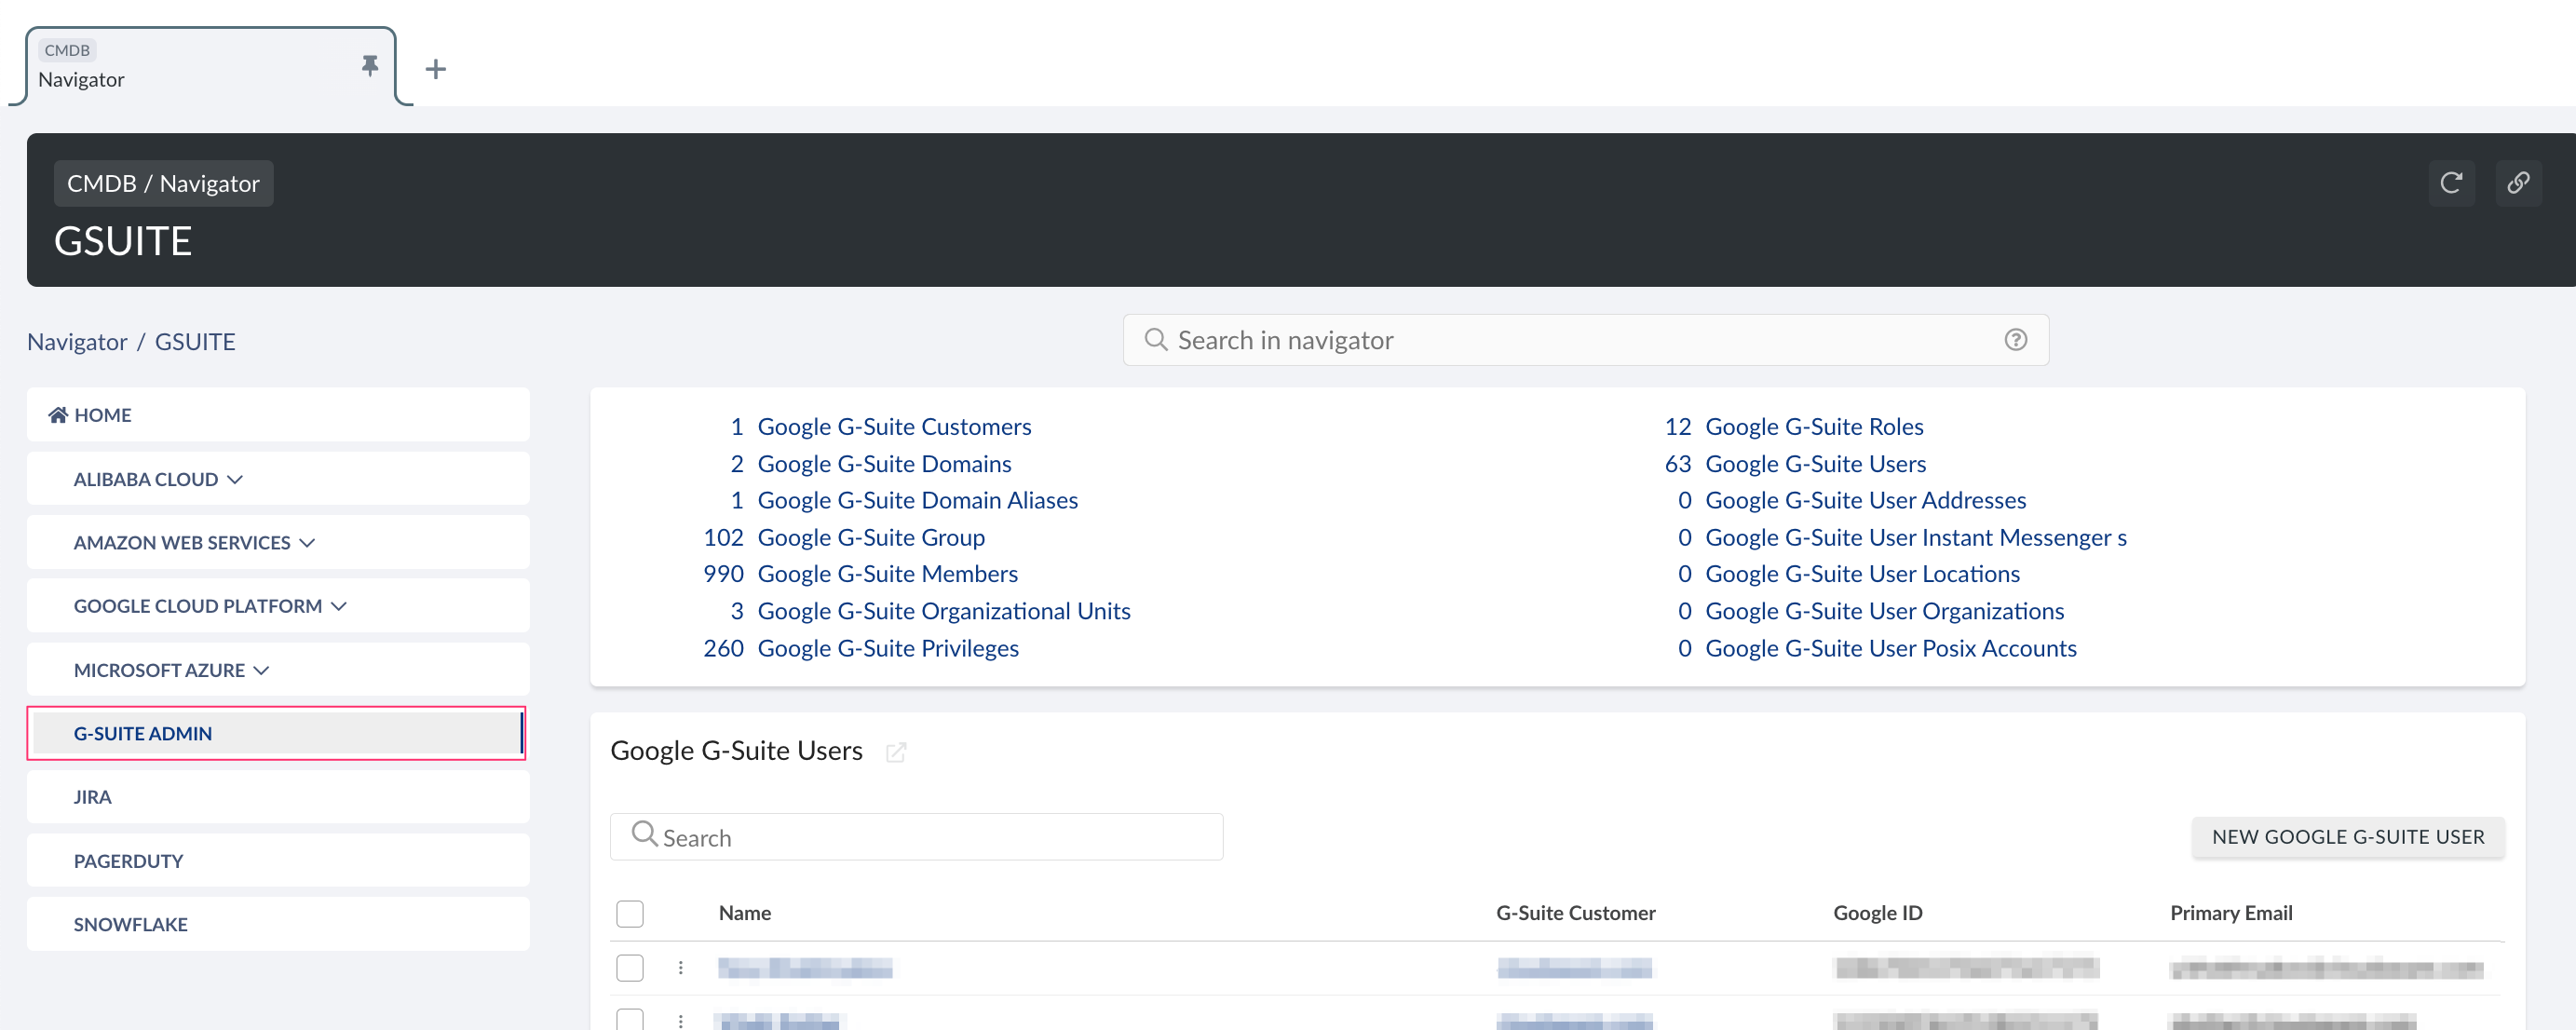Click NEW GOOGLE G-SUITE USER button
Screen dimensions: 2576x1030
(2348, 837)
